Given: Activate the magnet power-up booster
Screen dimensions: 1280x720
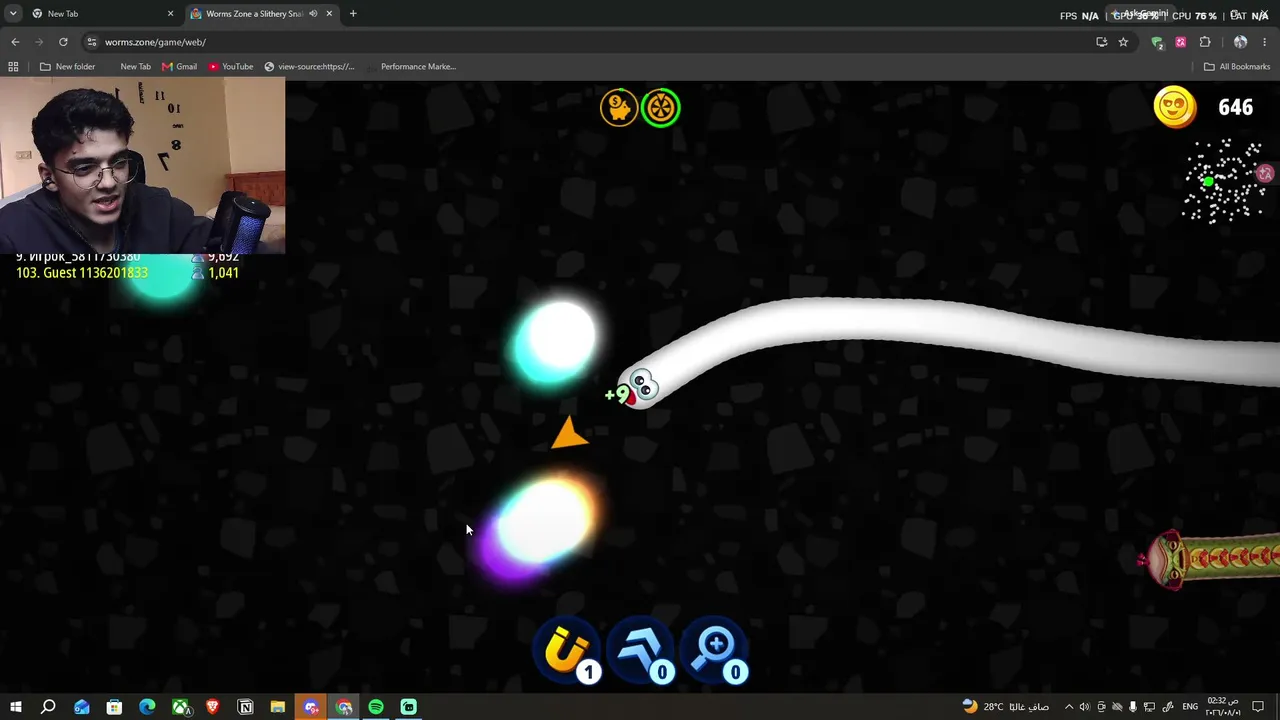Looking at the screenshot, I should [569, 652].
